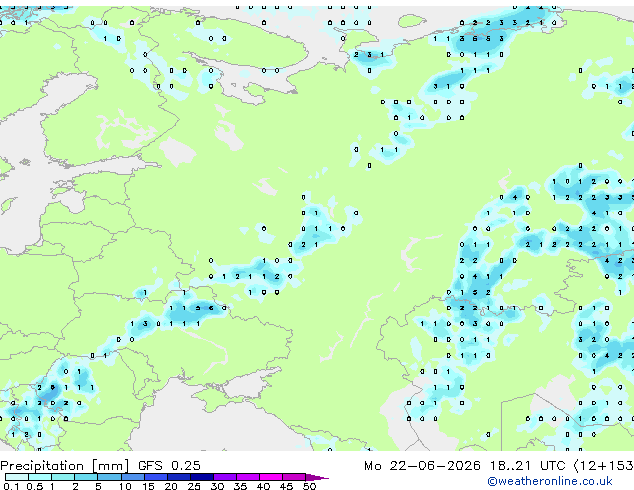Click the 1–2 mm legend swatch
This screenshot has width=634, height=490.
[63, 477]
